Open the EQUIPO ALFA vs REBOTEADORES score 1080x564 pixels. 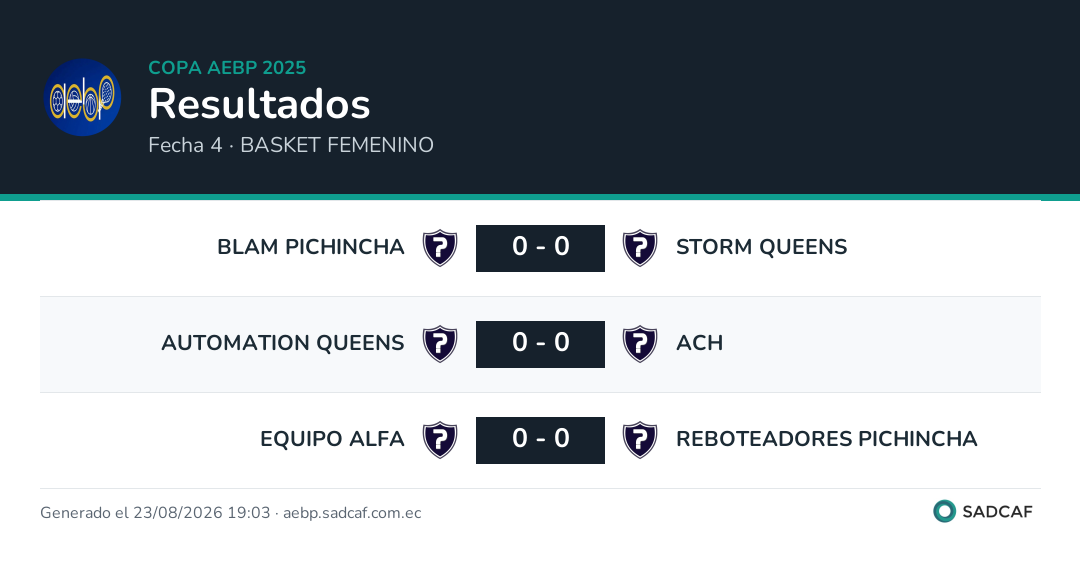(540, 440)
